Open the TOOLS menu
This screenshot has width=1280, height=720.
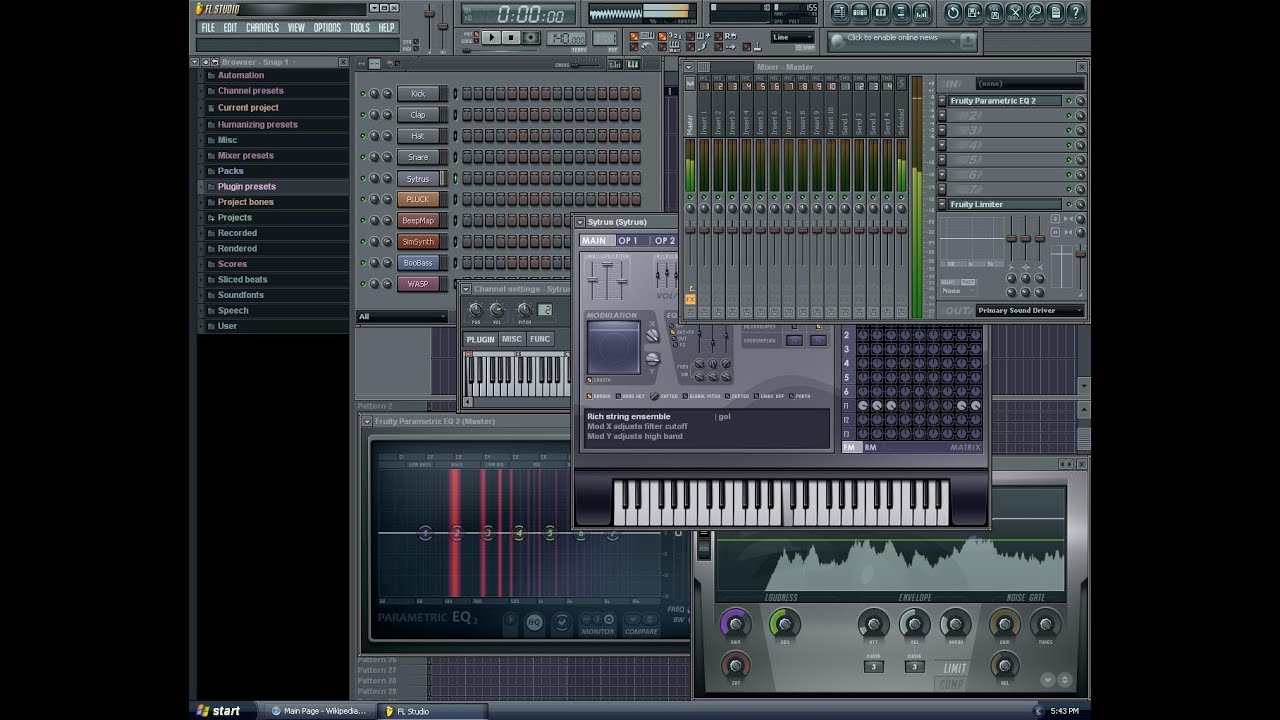[x=360, y=28]
